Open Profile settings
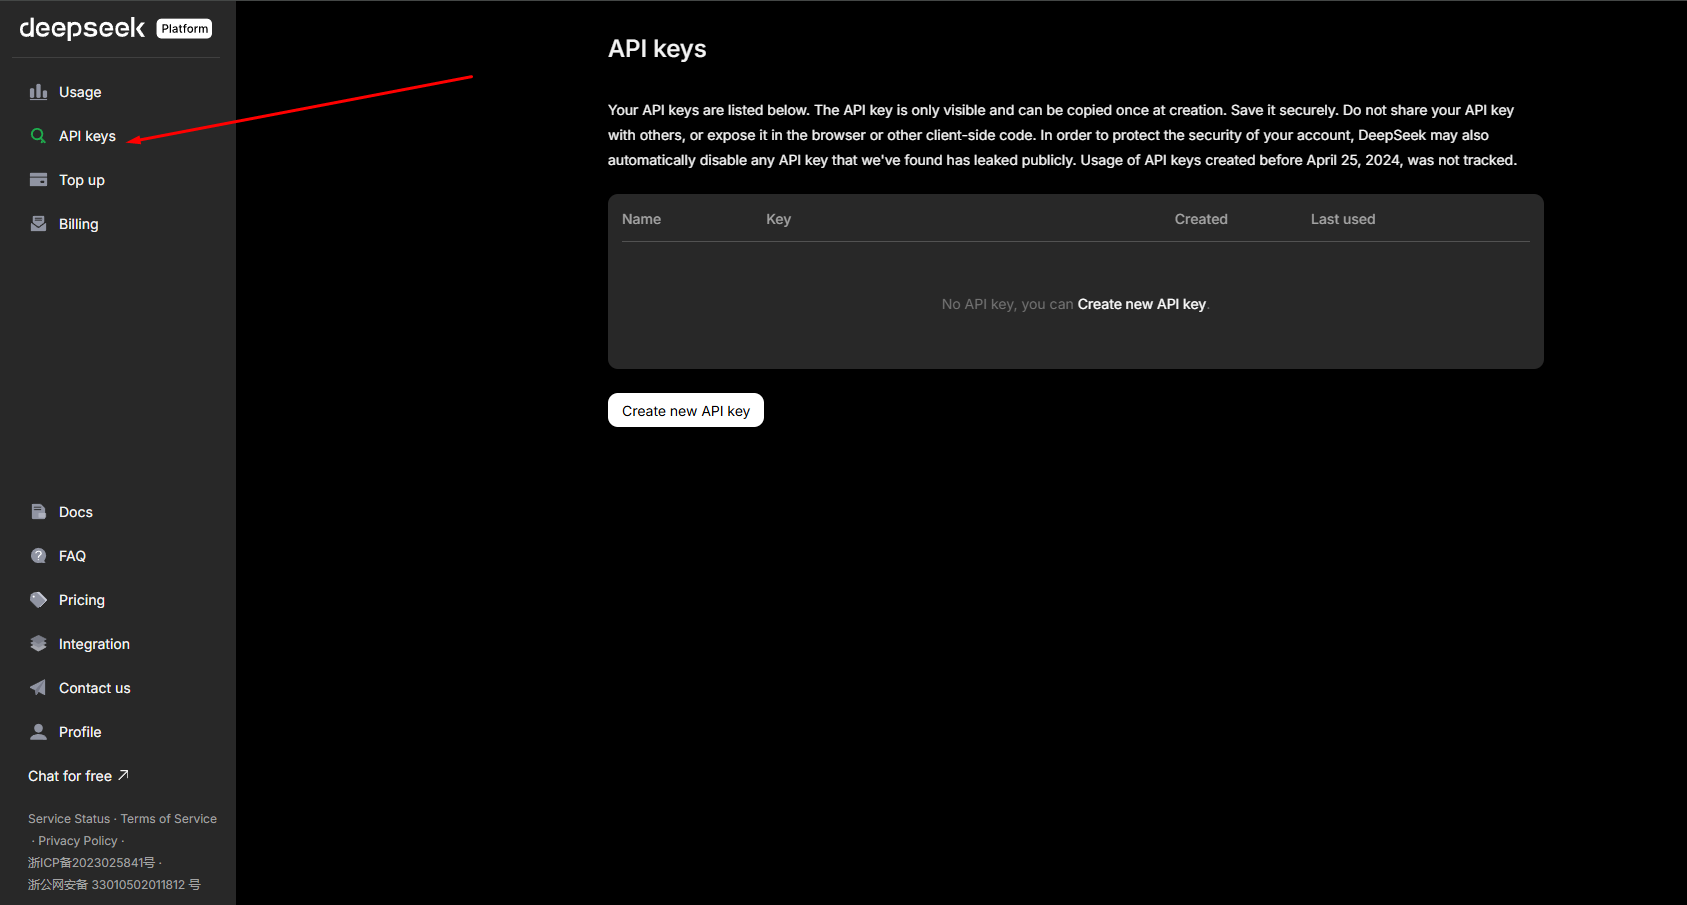This screenshot has height=905, width=1687. 80,732
